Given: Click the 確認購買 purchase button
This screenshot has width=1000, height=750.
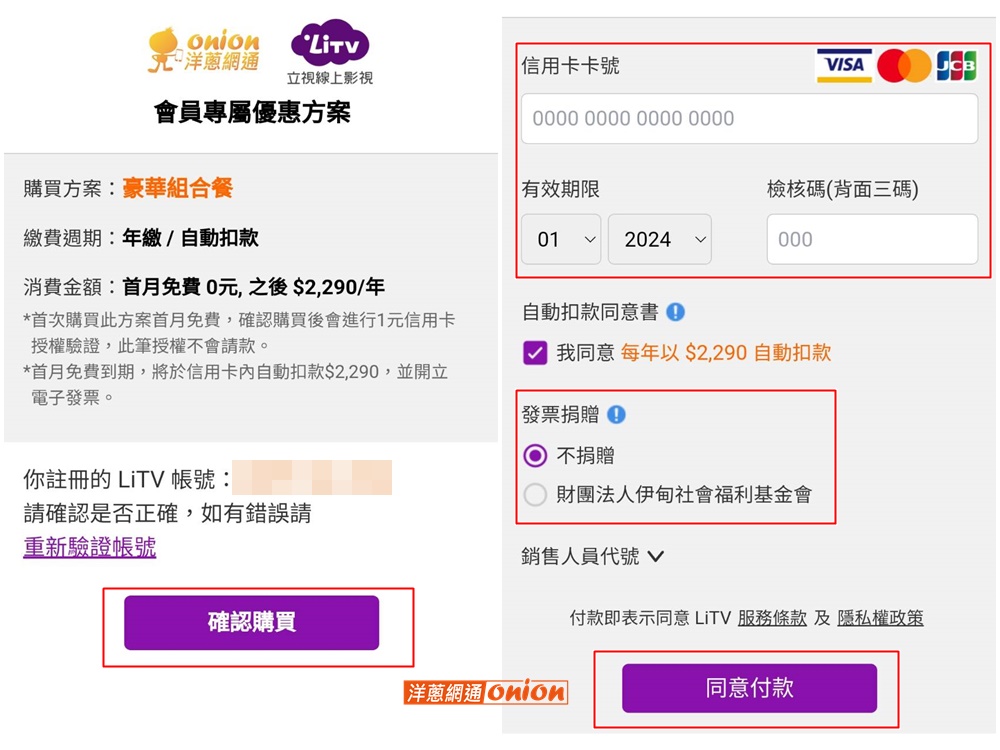Looking at the screenshot, I should (x=251, y=622).
